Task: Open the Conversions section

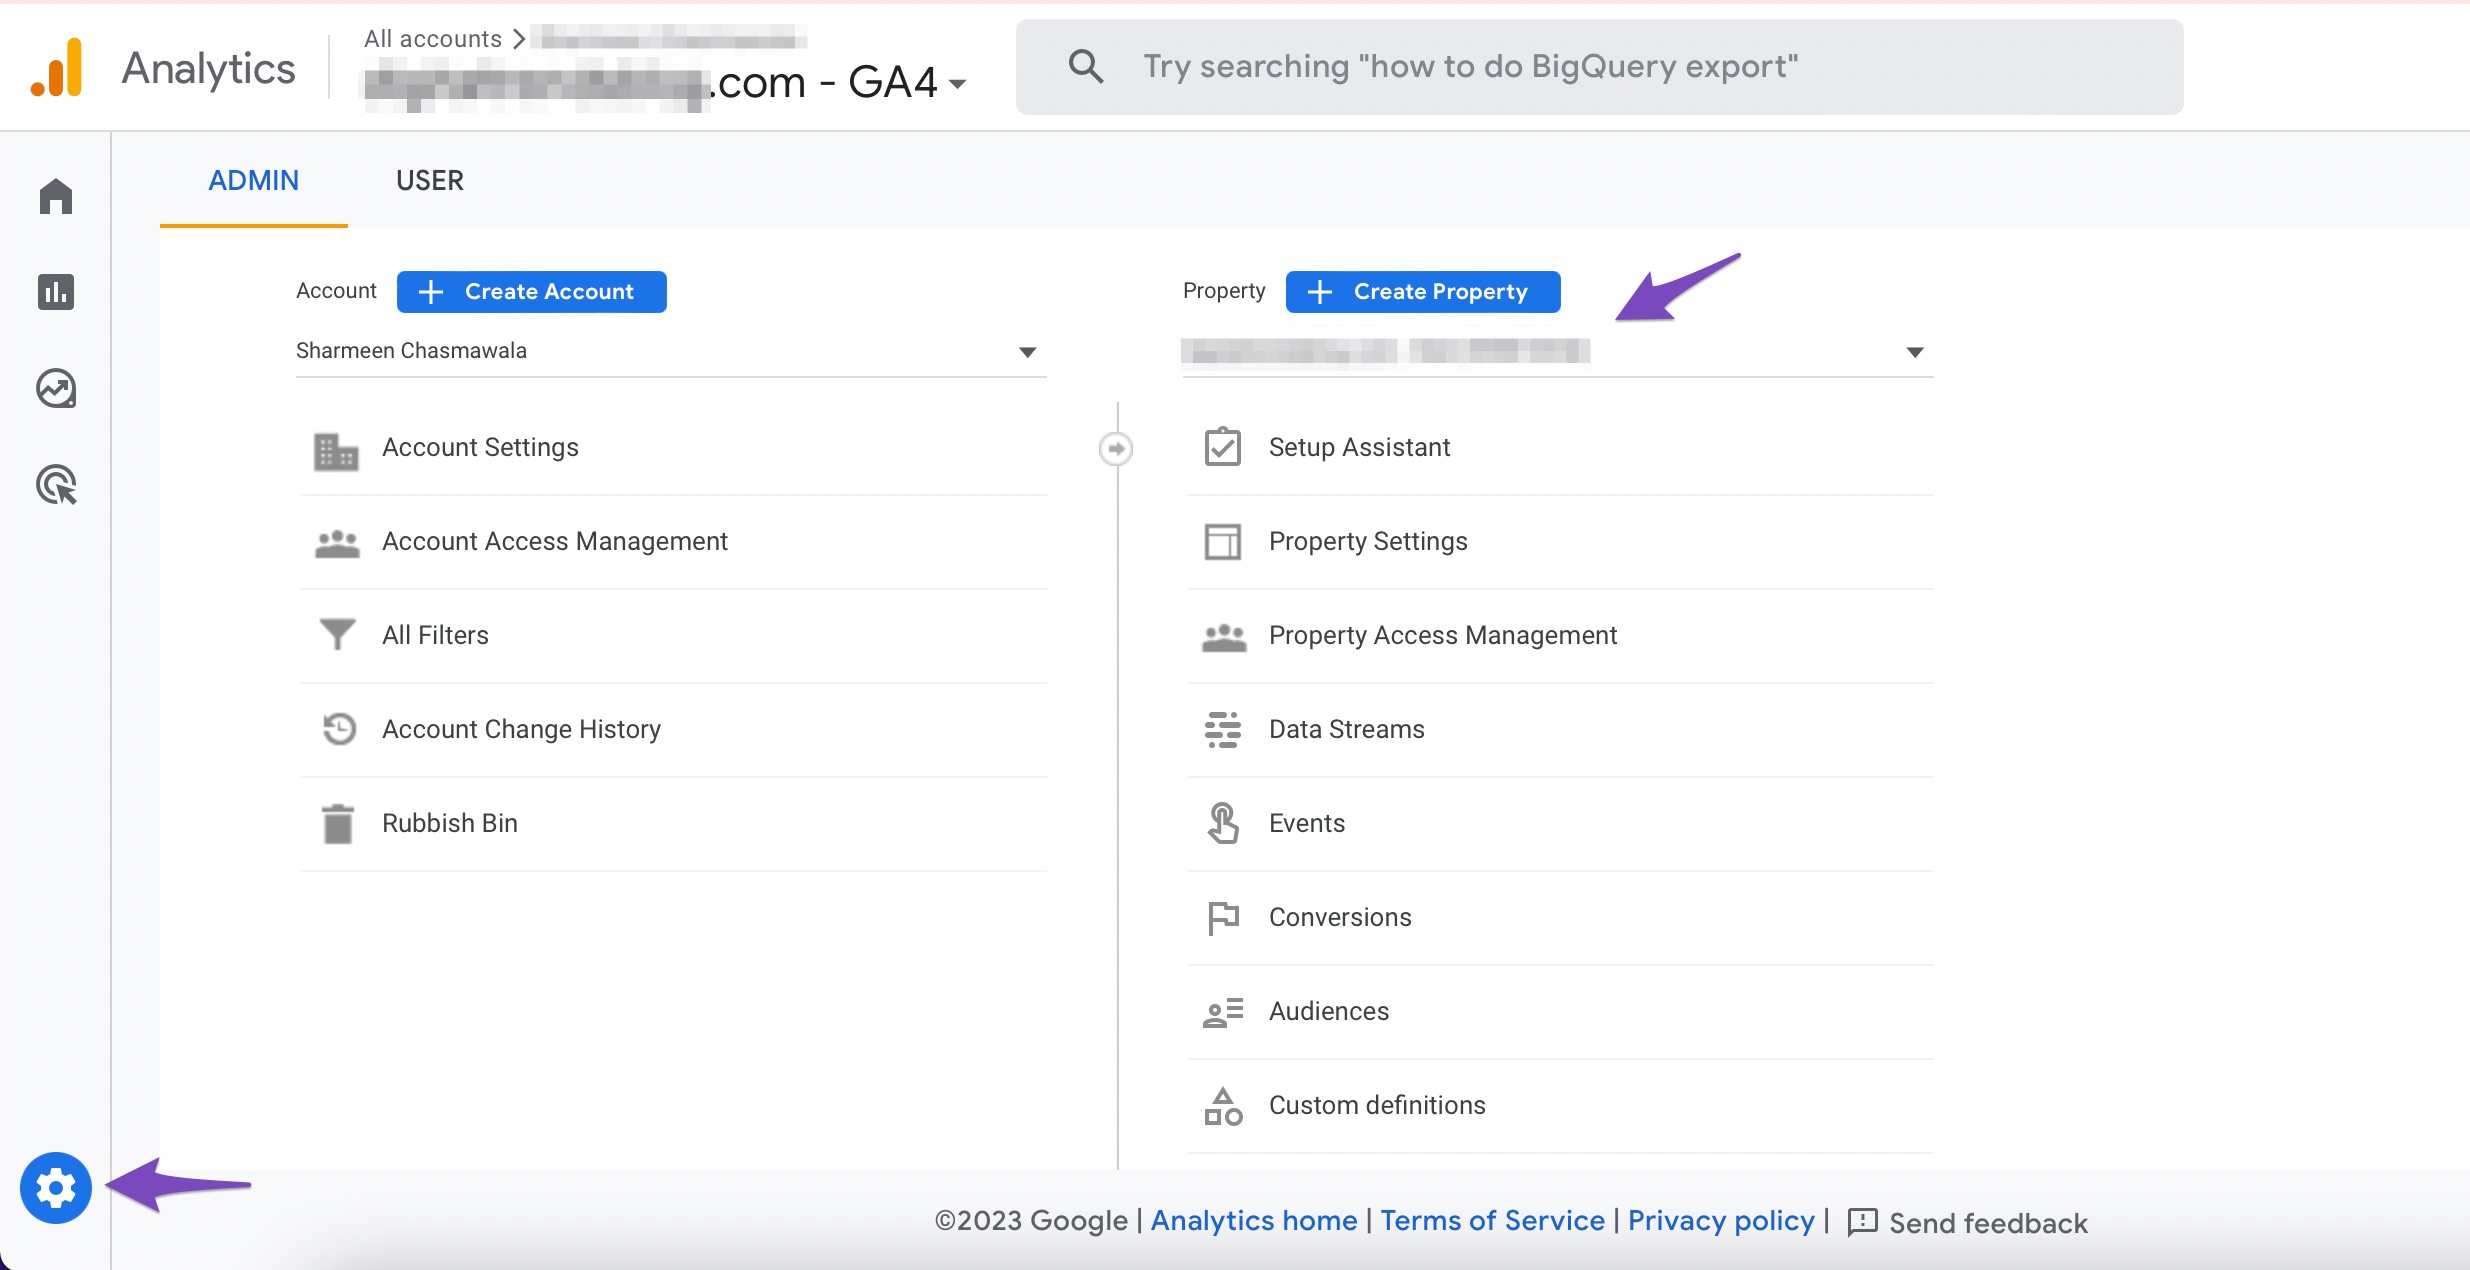Action: 1339,917
